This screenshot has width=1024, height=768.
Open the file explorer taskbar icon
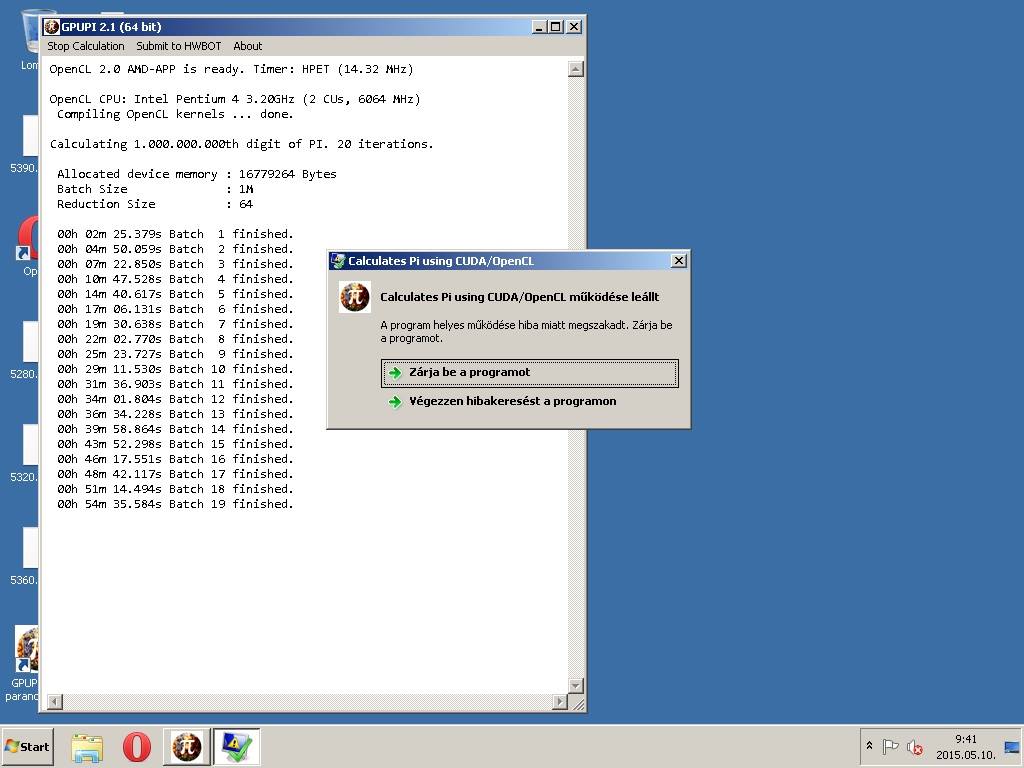[x=87, y=748]
